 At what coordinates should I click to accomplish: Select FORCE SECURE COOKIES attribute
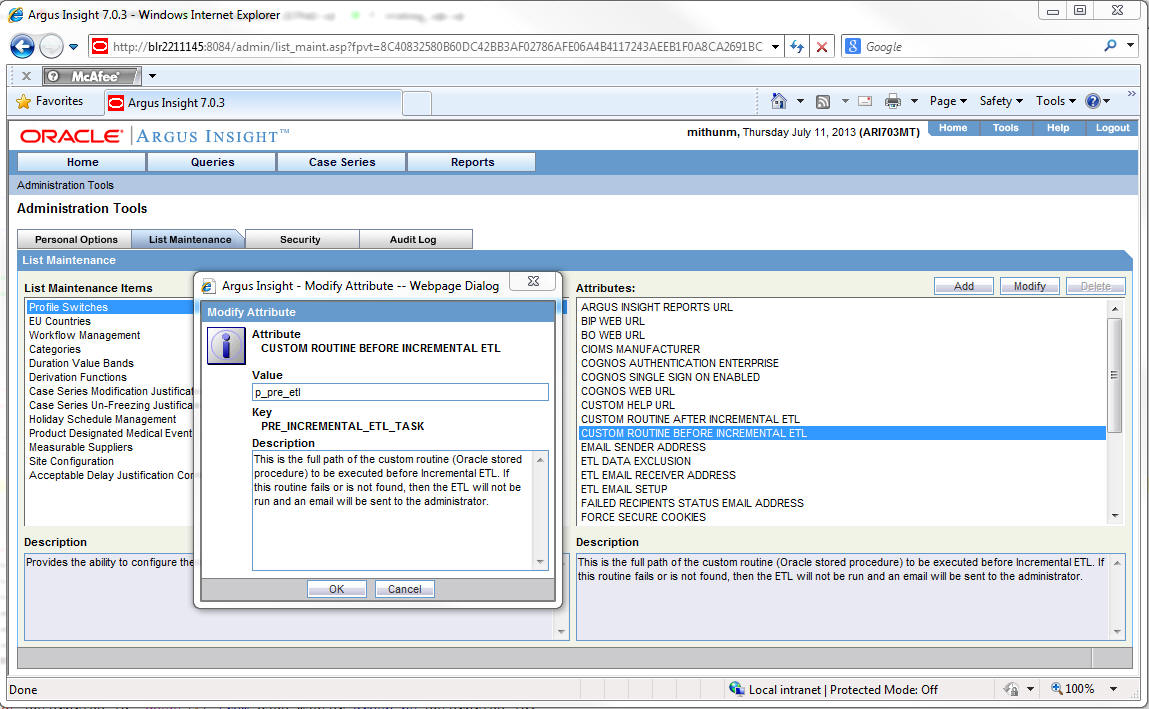pyautogui.click(x=643, y=517)
